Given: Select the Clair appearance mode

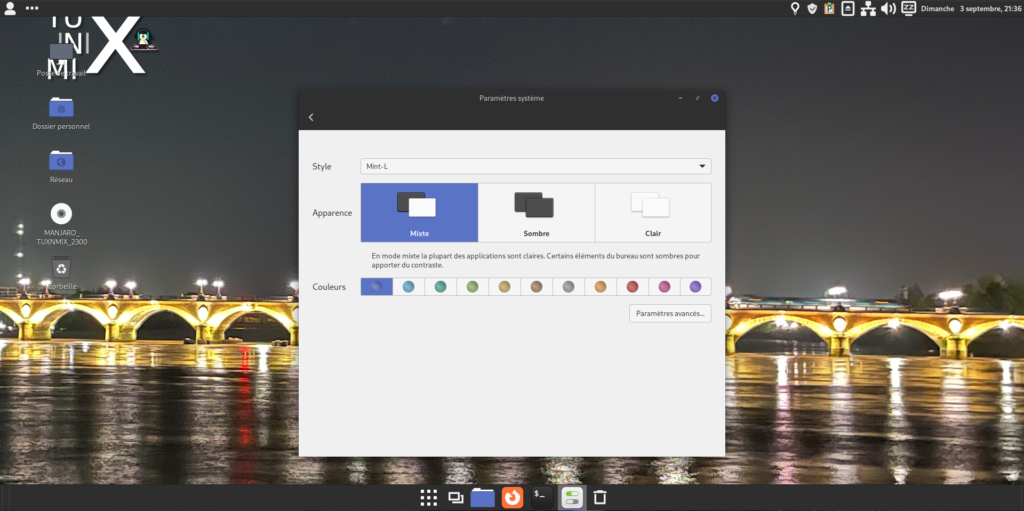Looking at the screenshot, I should point(653,212).
